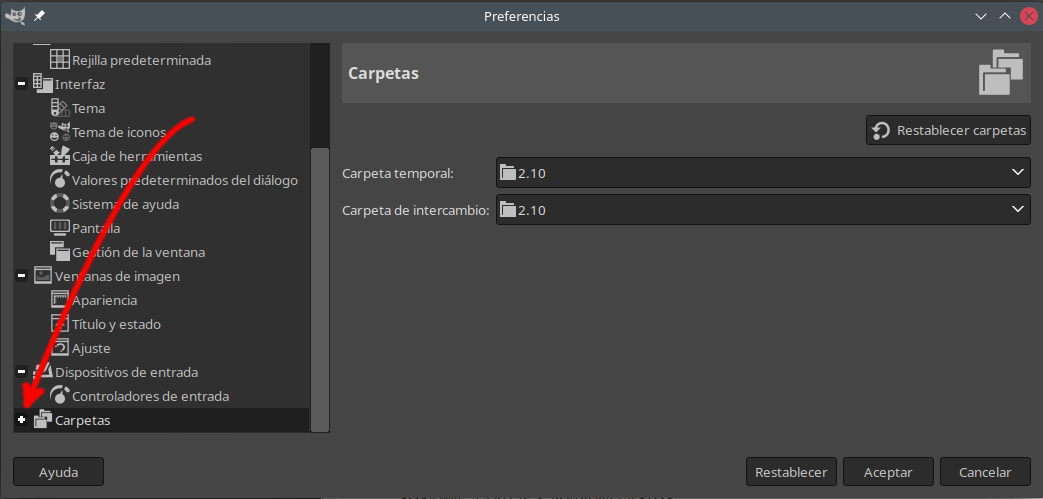Open the Carpeta de intercambio dropdown
The image size is (1043, 499).
(762, 210)
